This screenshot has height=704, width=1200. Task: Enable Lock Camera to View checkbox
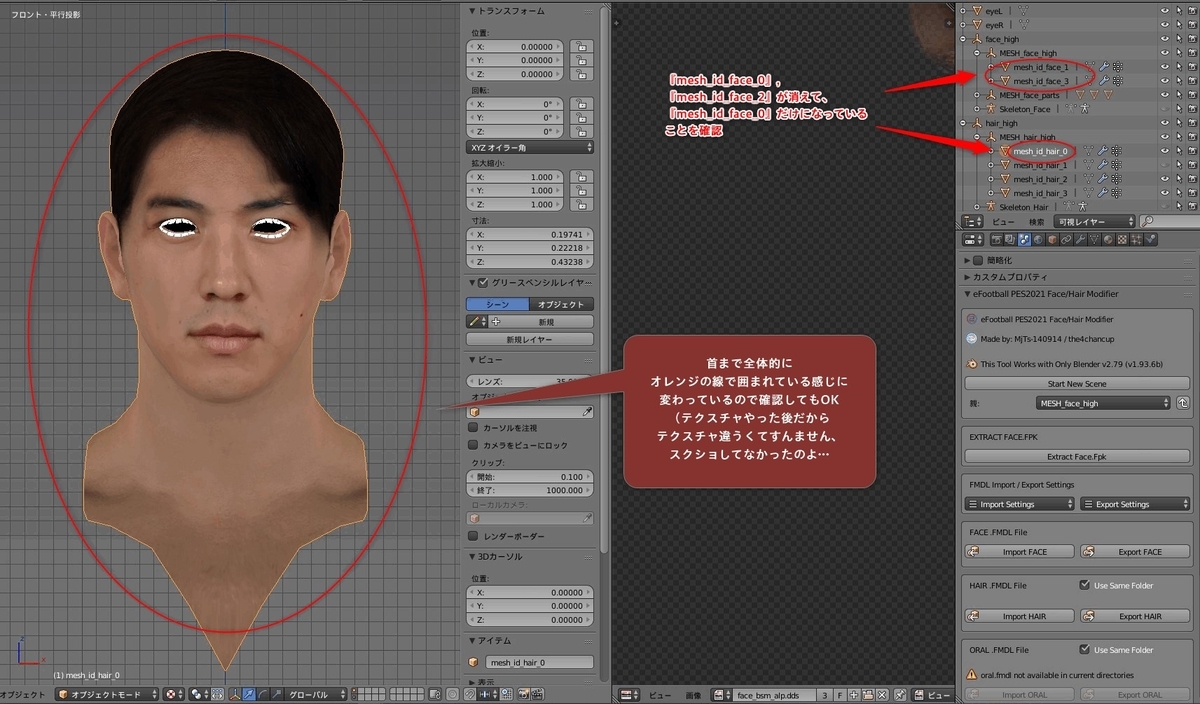[x=473, y=445]
